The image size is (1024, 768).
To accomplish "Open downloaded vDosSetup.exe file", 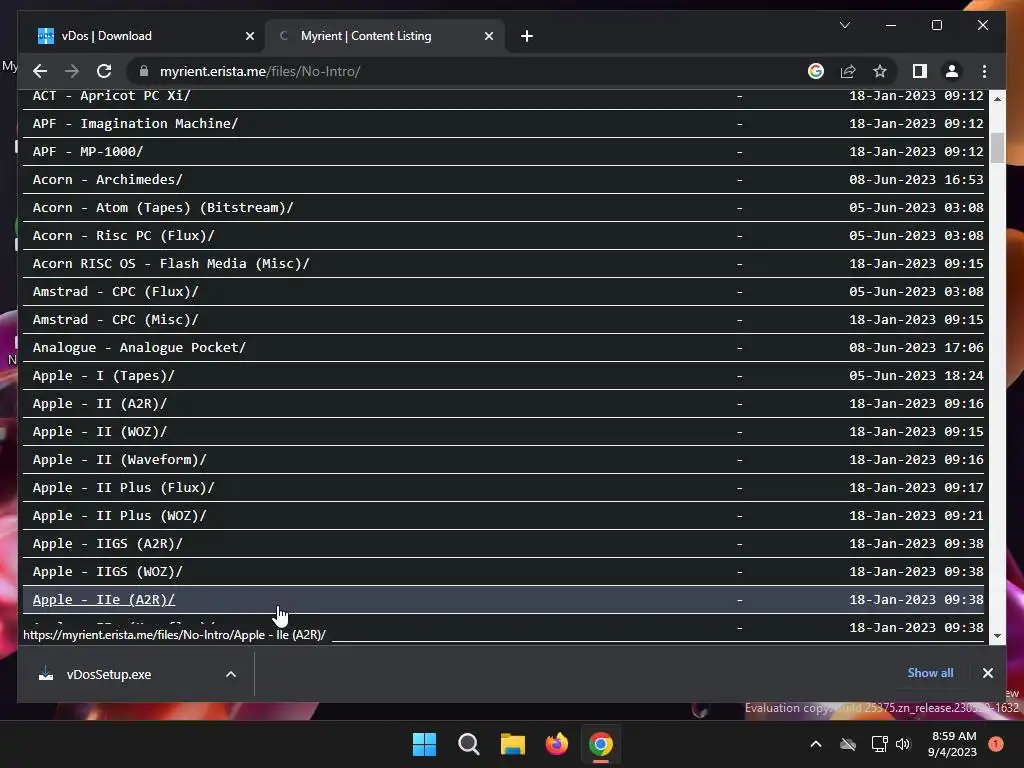I will [x=108, y=675].
